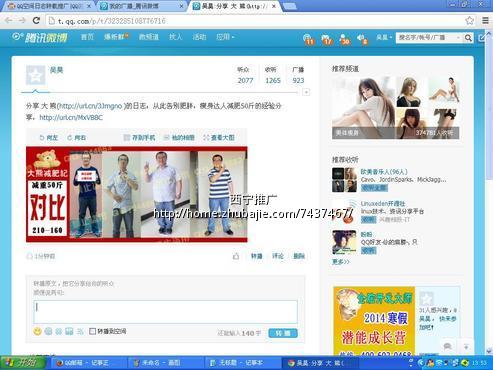Click the small plus expander below stats
The image size is (493, 370).
coord(306,92)
